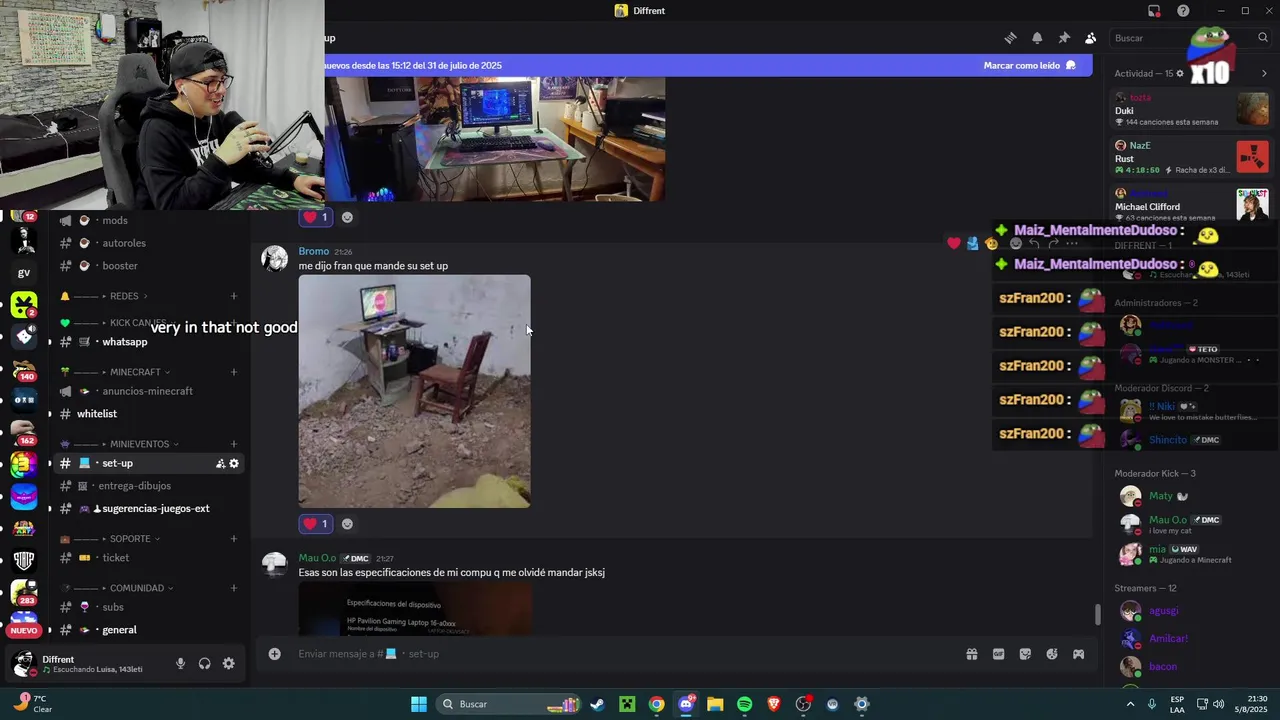The height and width of the screenshot is (720, 1280).
Task: Expand the Actividad panel chevron arrow
Action: (1264, 73)
